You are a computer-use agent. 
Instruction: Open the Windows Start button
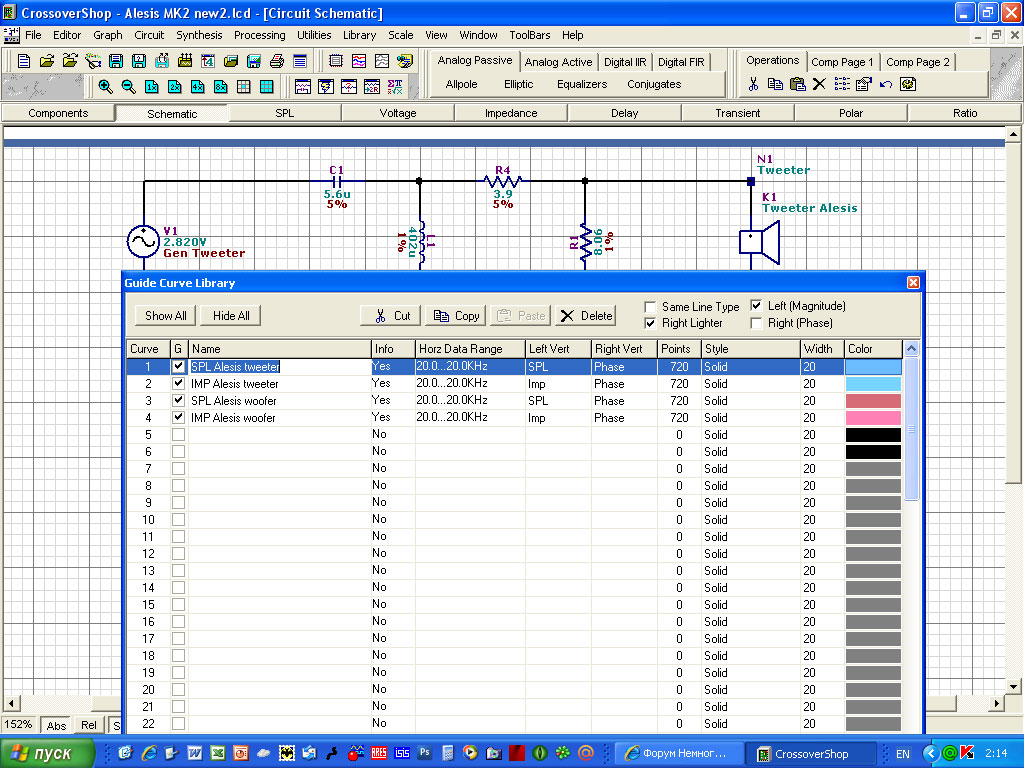tap(47, 753)
